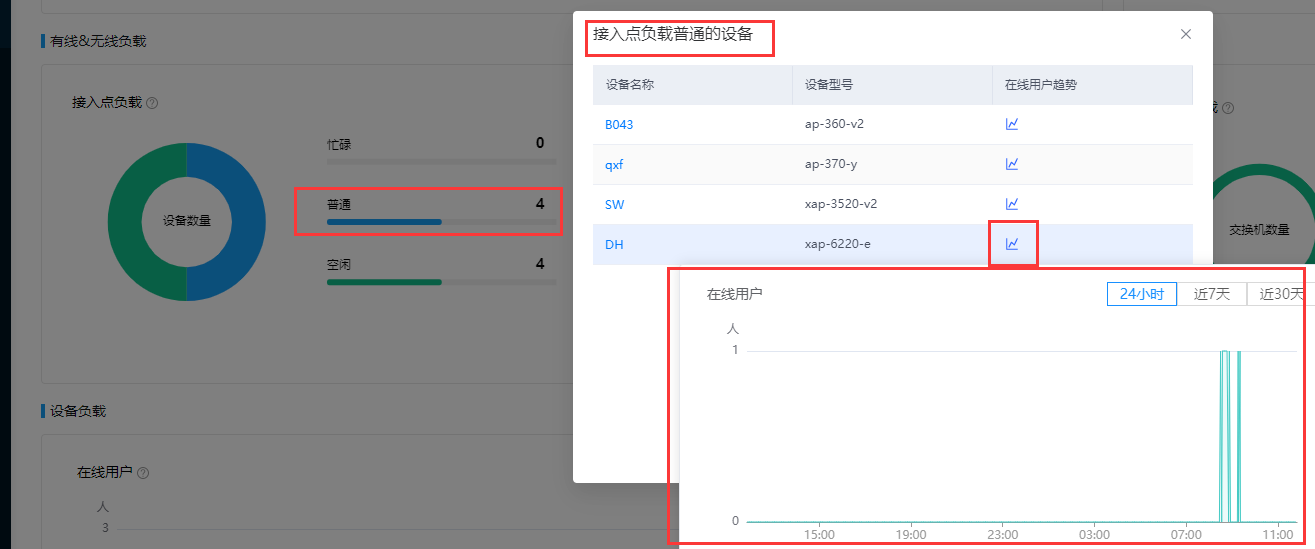1315x549 pixels.
Task: Click the trend chart icon for qxf
Action: 1012,164
